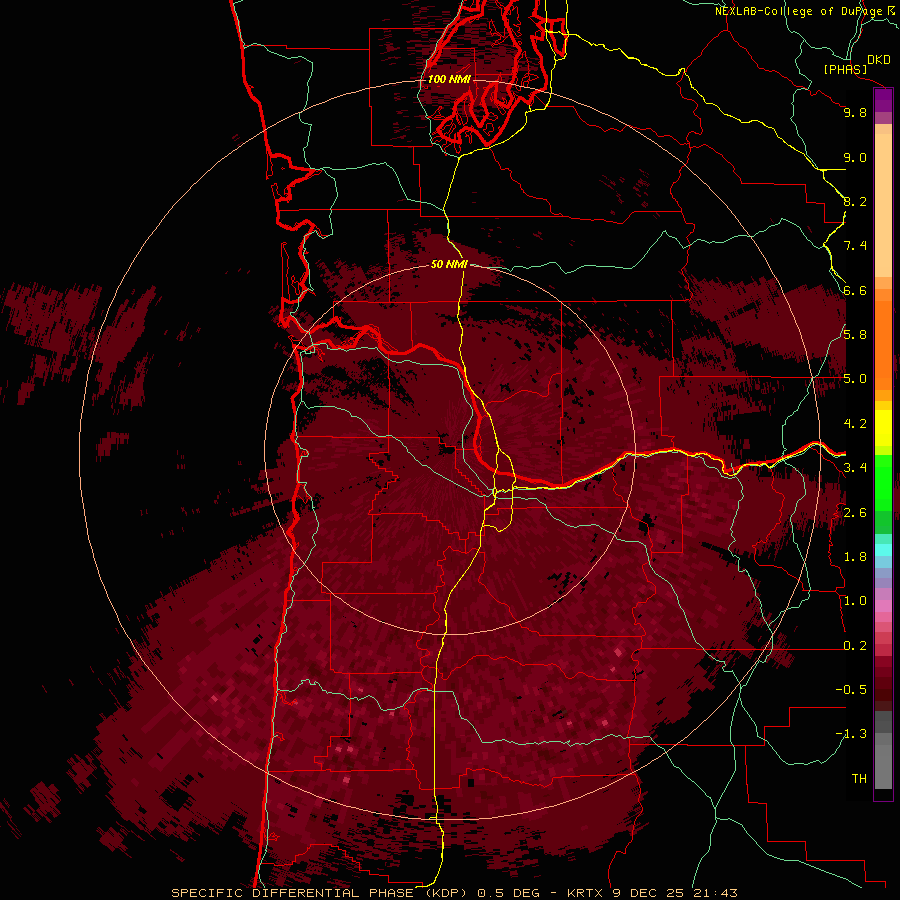Click the KRTX 9 DEC 25 21:43 timestamp
The width and height of the screenshot is (900, 900).
pos(652,893)
